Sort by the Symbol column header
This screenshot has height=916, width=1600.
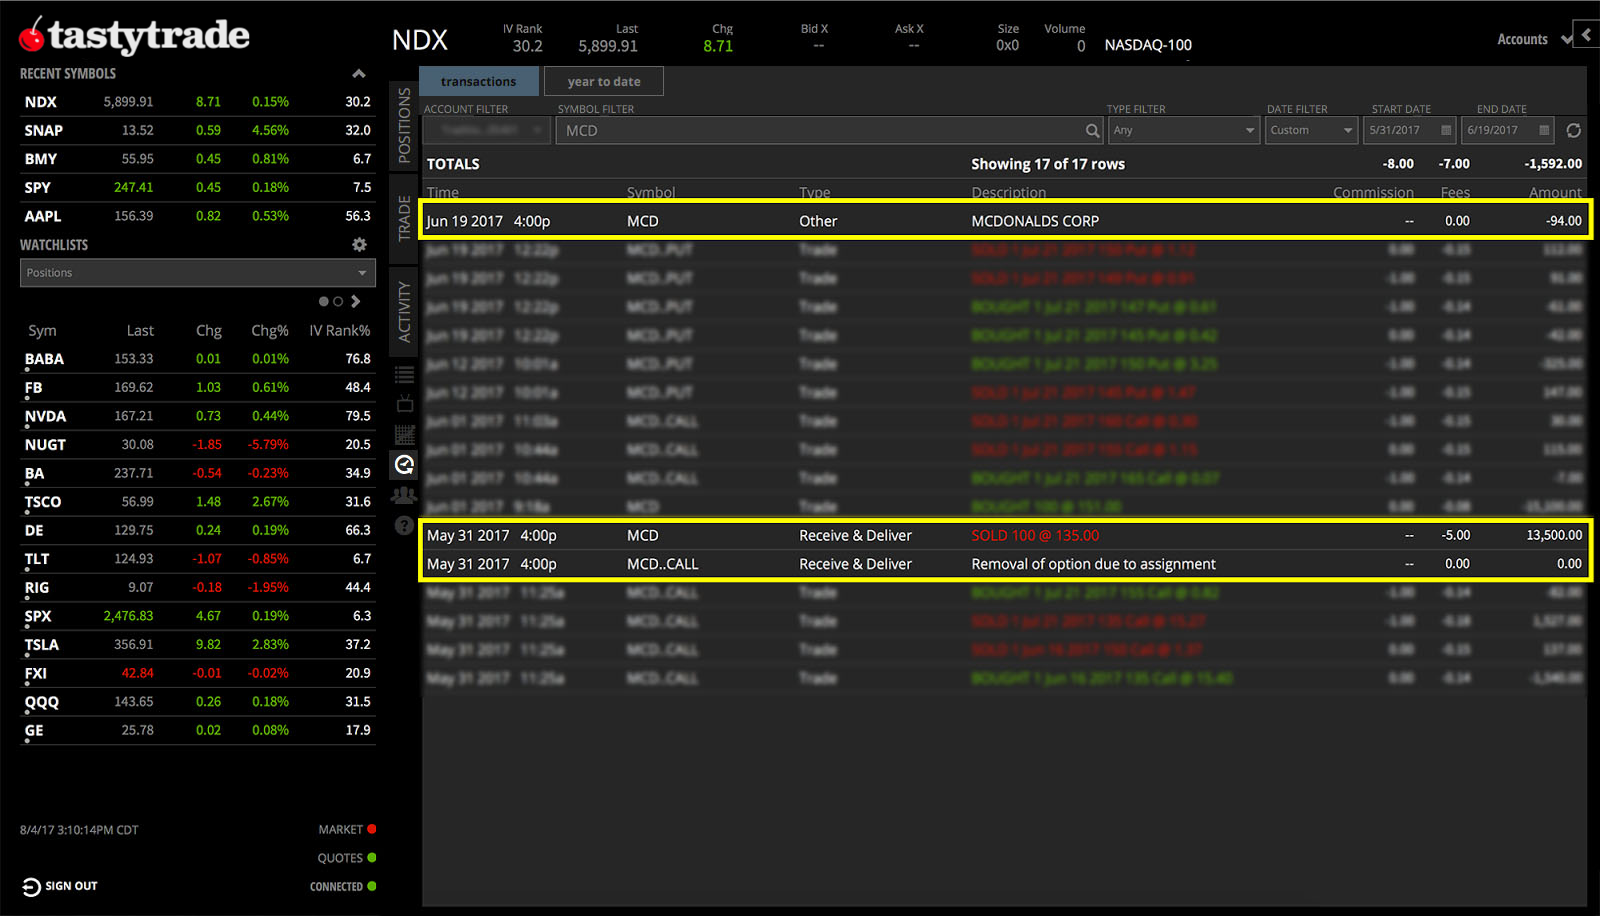[x=651, y=192]
